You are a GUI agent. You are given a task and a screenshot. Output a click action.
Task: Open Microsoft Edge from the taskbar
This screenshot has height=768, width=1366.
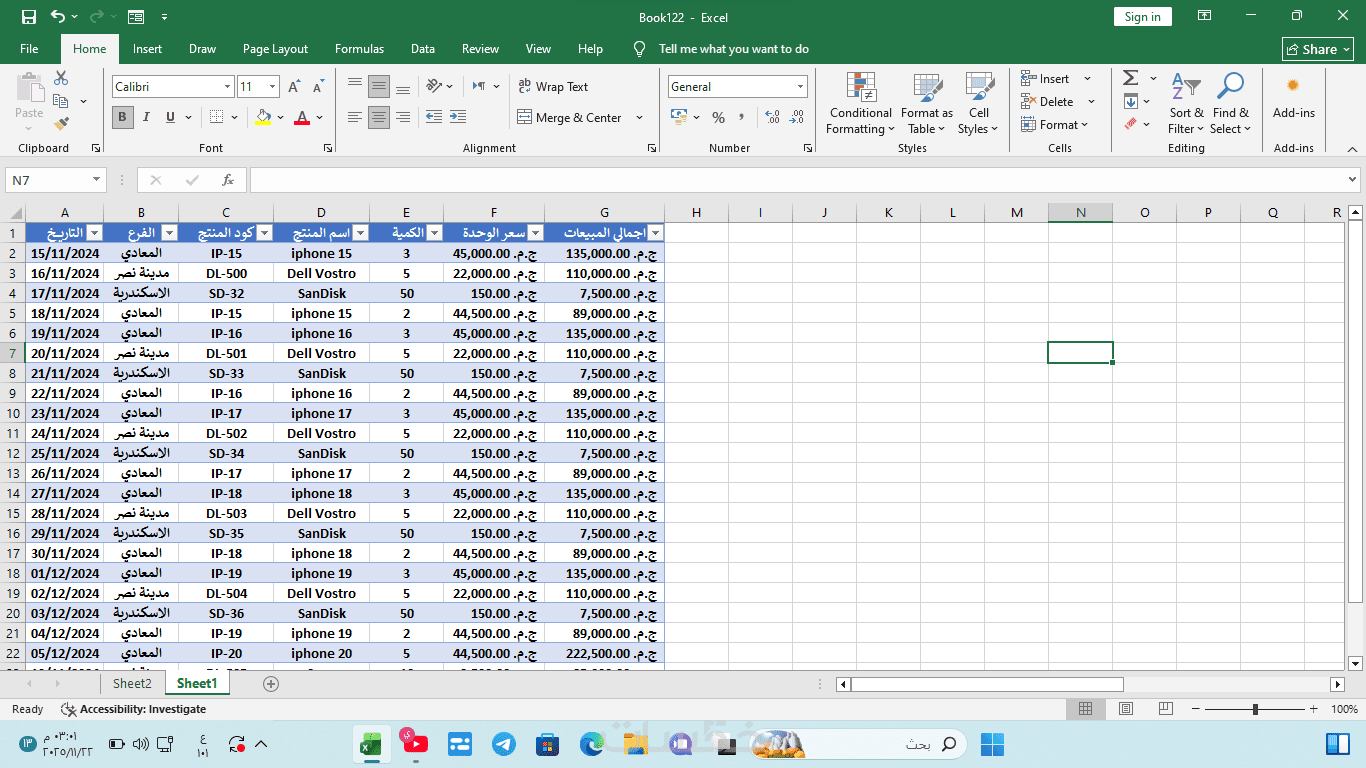click(x=592, y=744)
